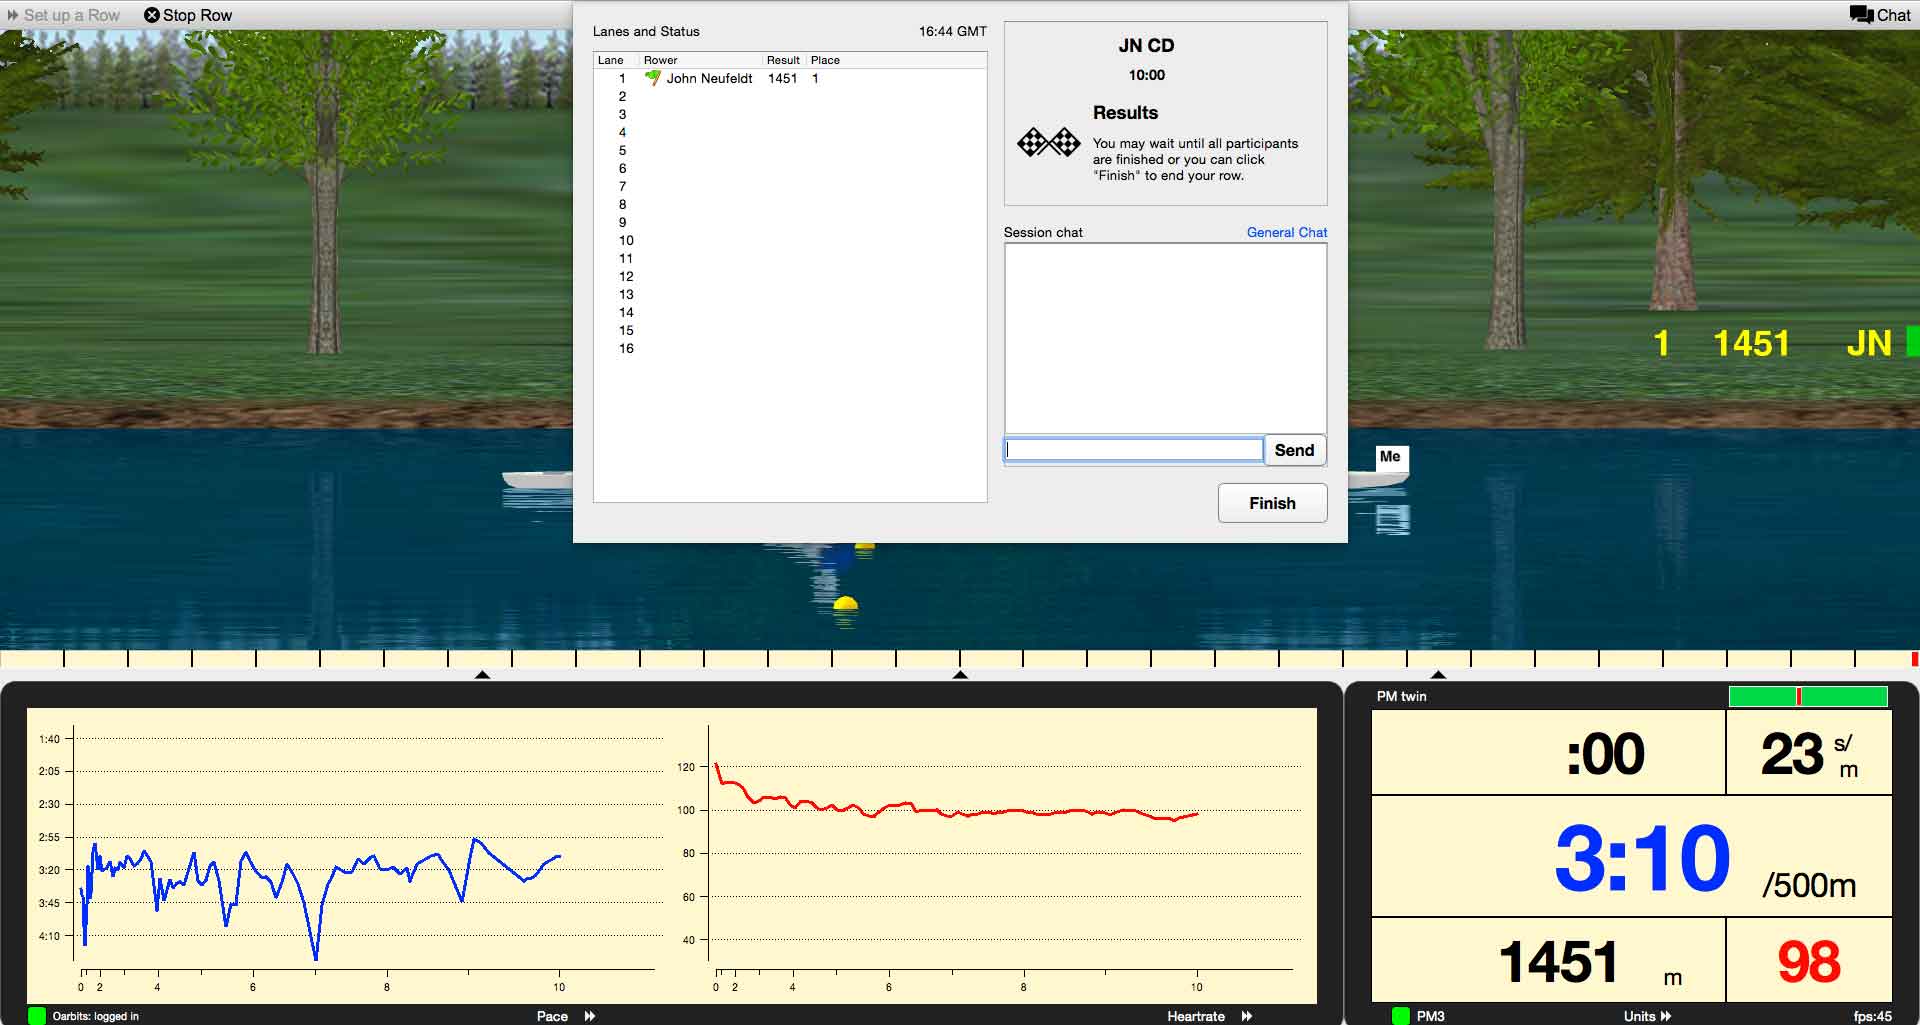
Task: Click the session chat message area
Action: coord(1165,338)
